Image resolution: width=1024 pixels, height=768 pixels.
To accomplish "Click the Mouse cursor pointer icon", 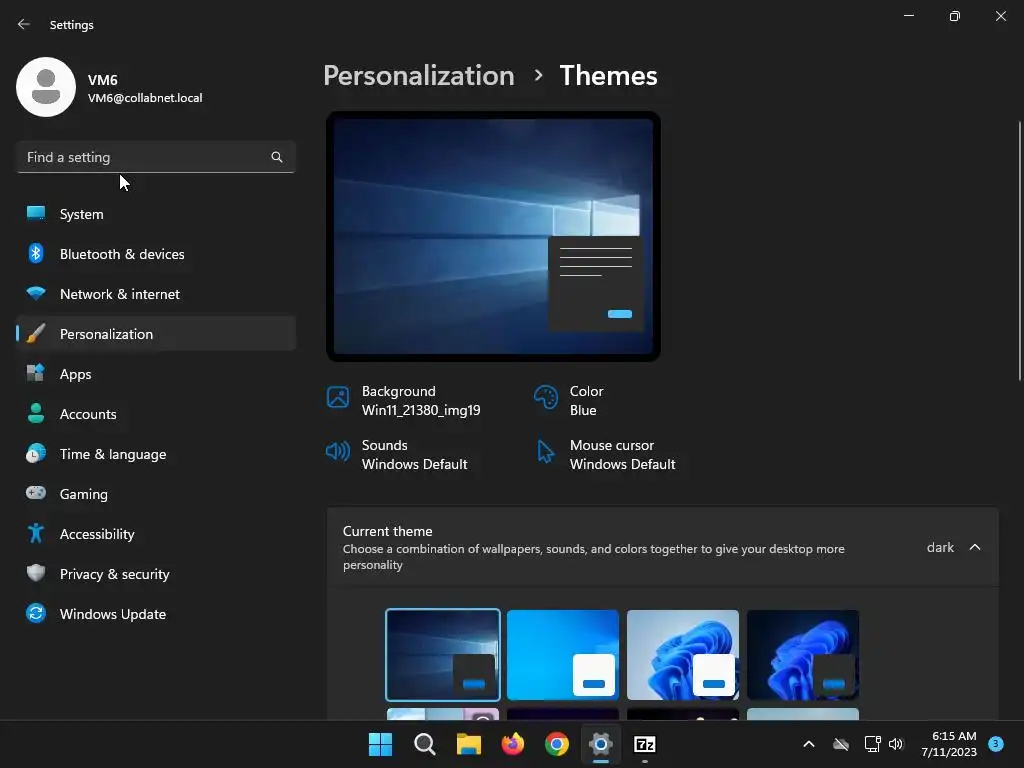I will point(545,451).
